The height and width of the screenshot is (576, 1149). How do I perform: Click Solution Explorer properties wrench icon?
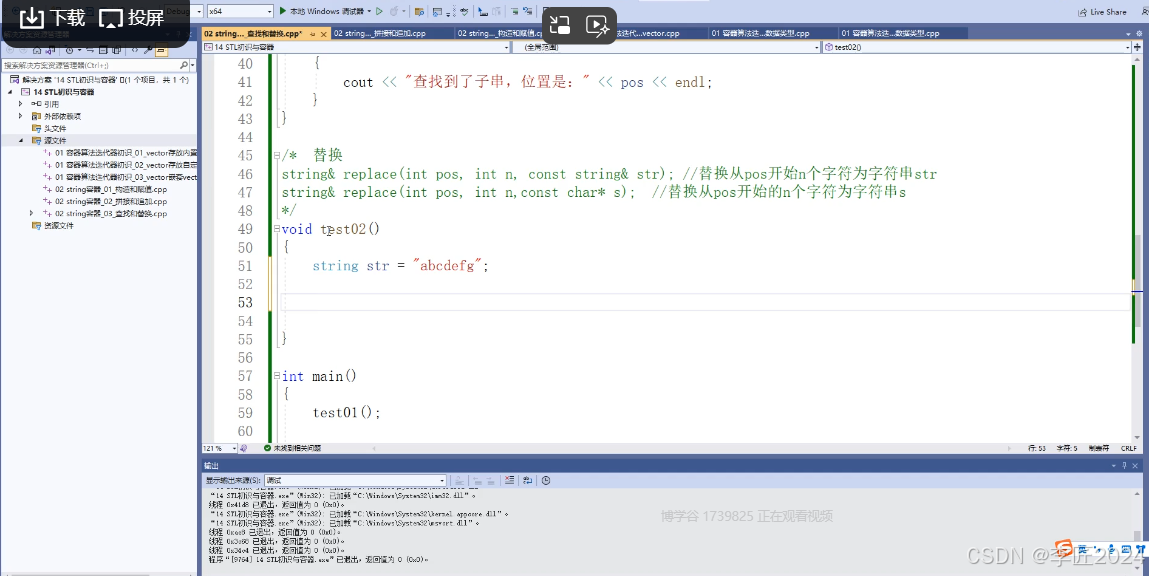[x=148, y=50]
